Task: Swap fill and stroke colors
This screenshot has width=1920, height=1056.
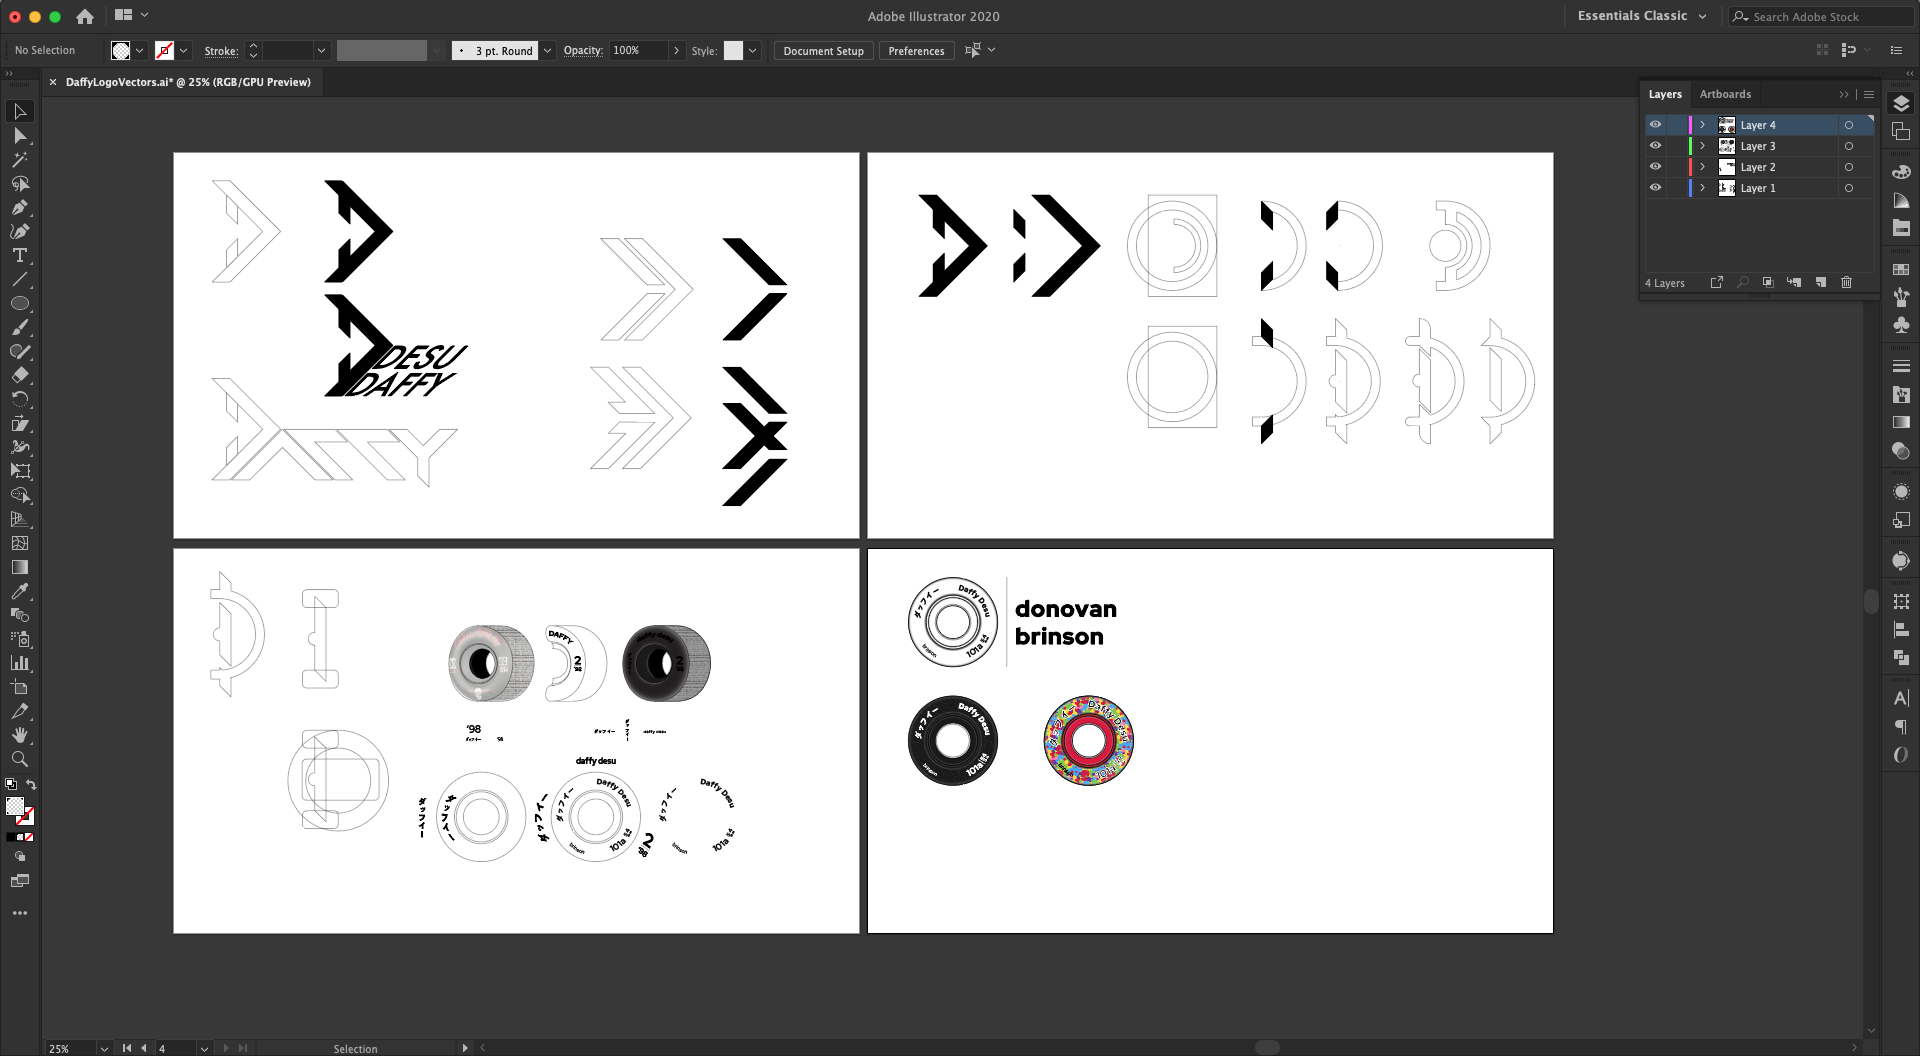Action: point(31,785)
